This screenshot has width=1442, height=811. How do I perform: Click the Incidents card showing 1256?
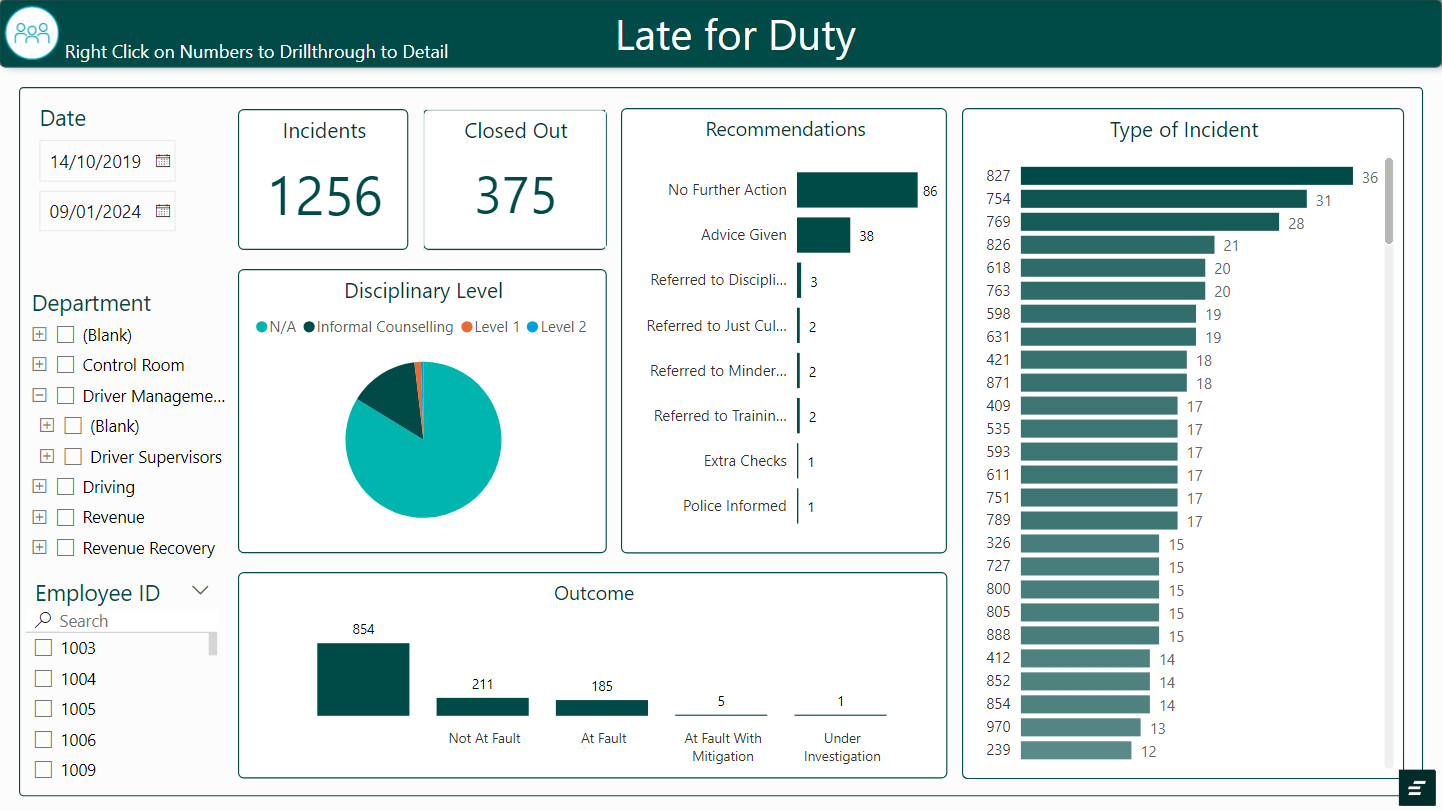pos(323,180)
